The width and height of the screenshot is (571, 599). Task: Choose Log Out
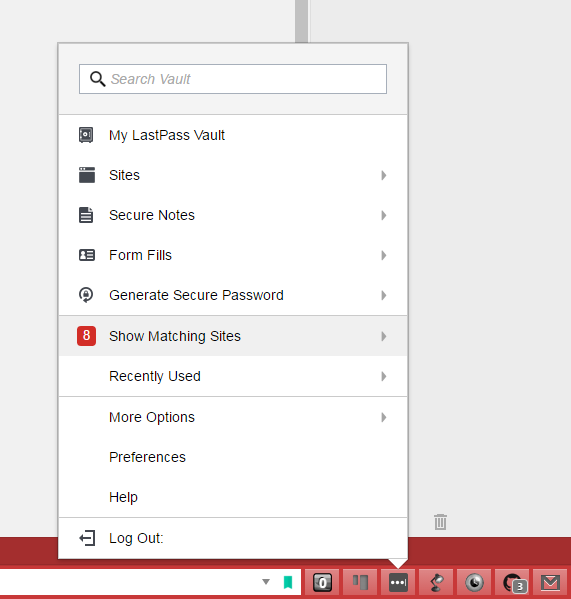coord(233,538)
